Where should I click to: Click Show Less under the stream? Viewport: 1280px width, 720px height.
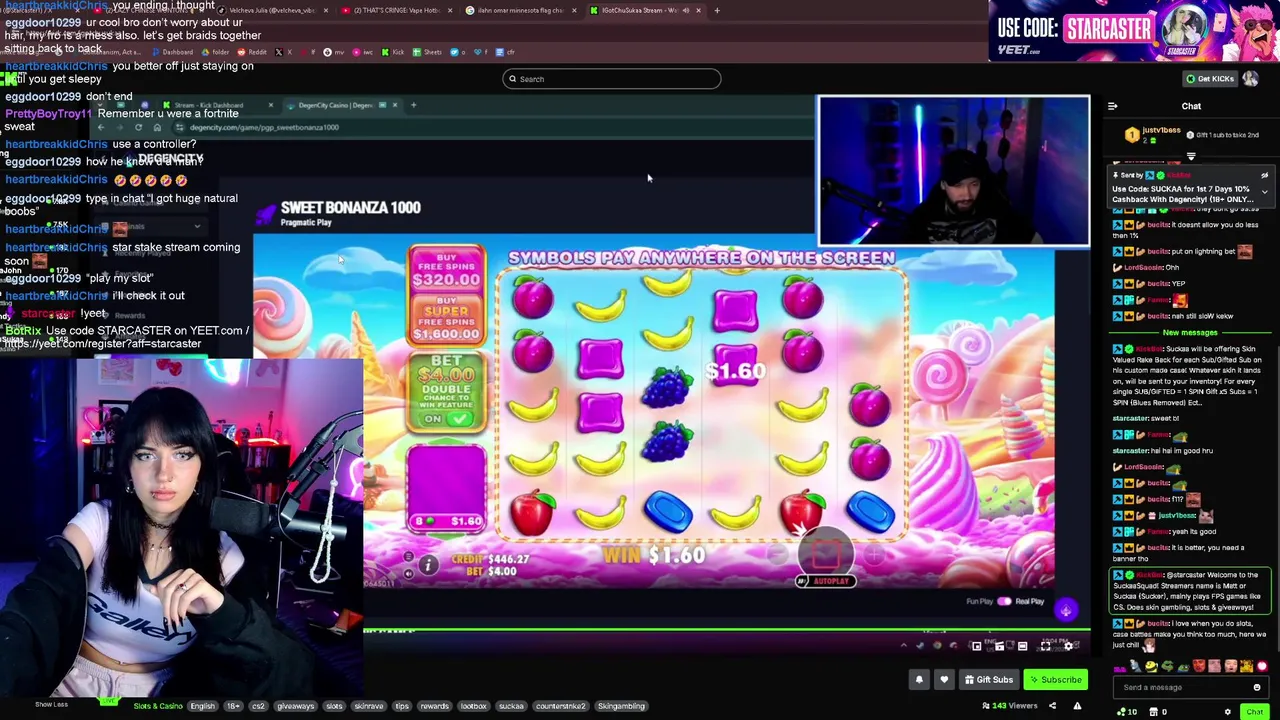click(x=51, y=705)
